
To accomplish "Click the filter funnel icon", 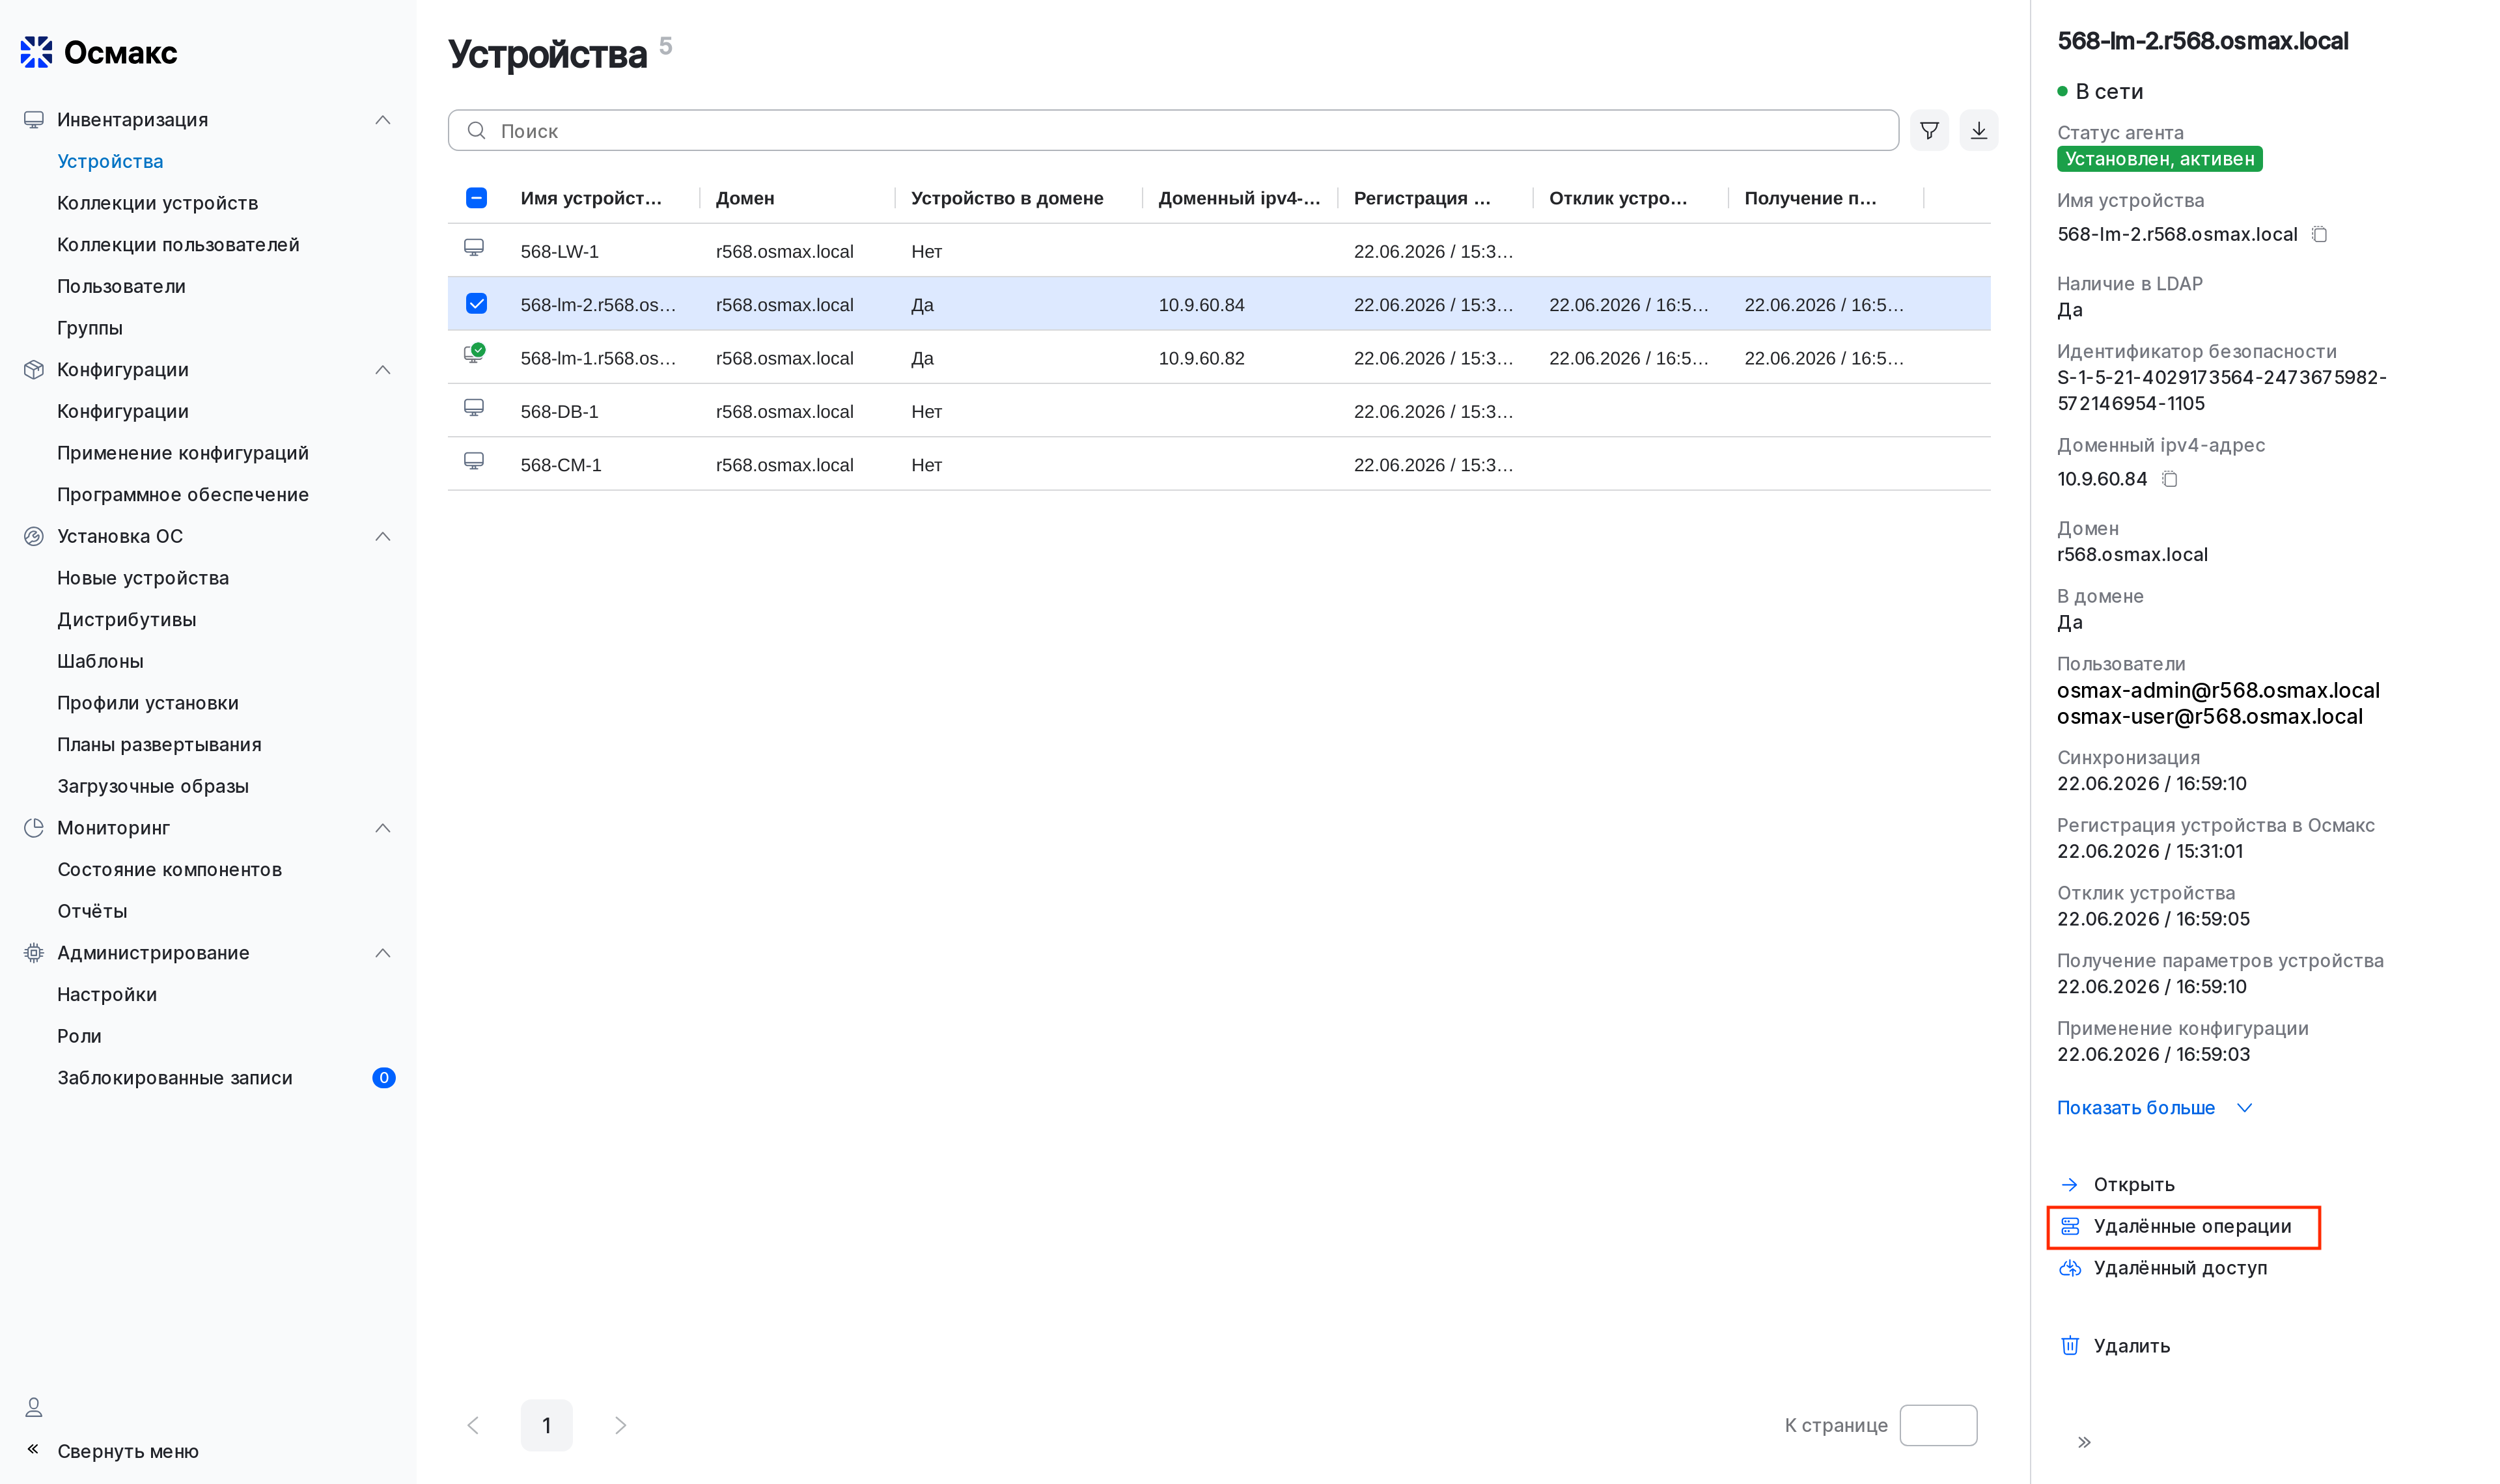I will click(1929, 130).
